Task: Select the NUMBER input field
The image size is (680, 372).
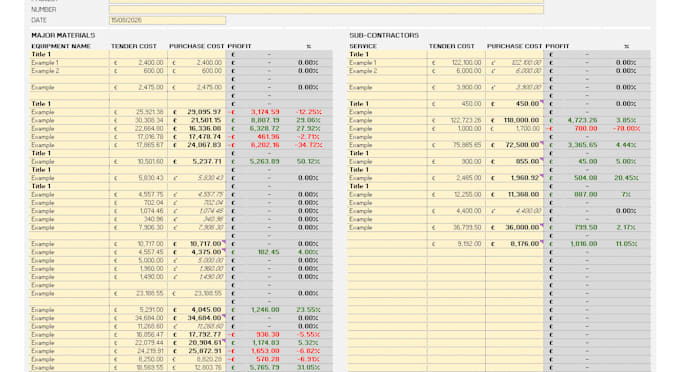Action: pyautogui.click(x=326, y=10)
